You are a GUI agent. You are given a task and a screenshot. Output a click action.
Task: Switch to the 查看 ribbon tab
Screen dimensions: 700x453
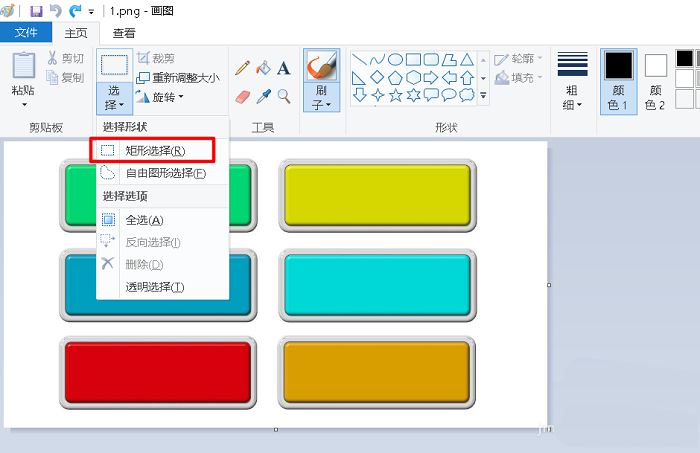[124, 33]
